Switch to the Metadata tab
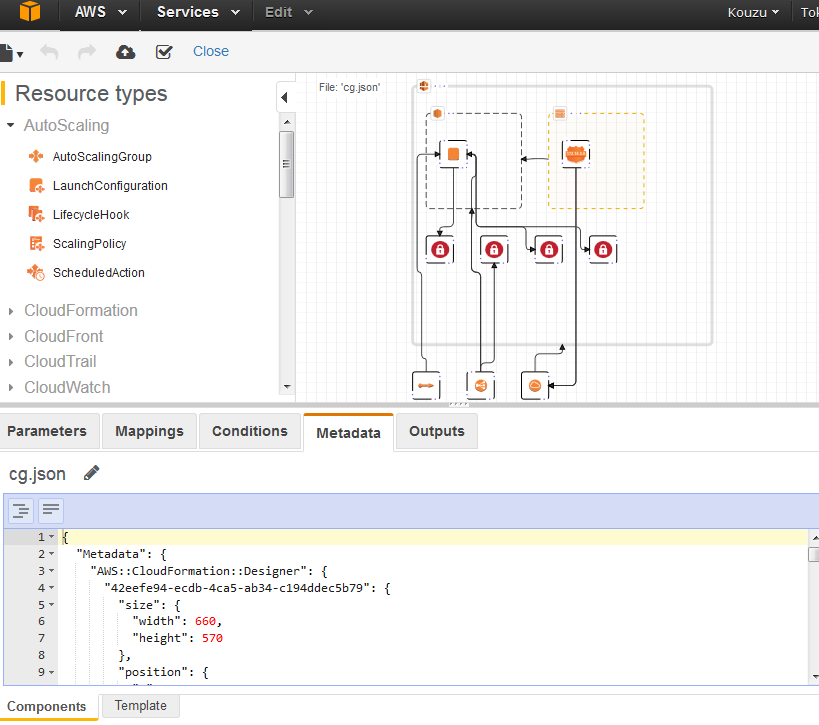Screen dimensions: 819x725 point(348,432)
